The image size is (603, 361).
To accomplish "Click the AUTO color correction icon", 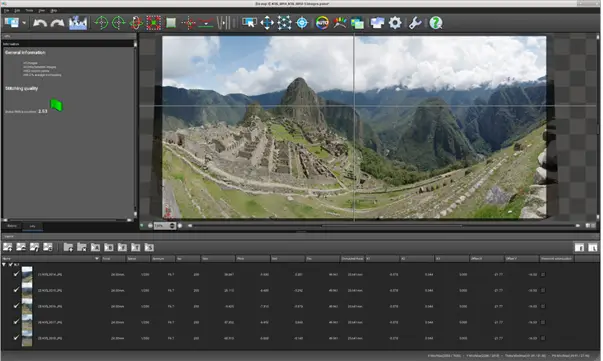I will [322, 23].
